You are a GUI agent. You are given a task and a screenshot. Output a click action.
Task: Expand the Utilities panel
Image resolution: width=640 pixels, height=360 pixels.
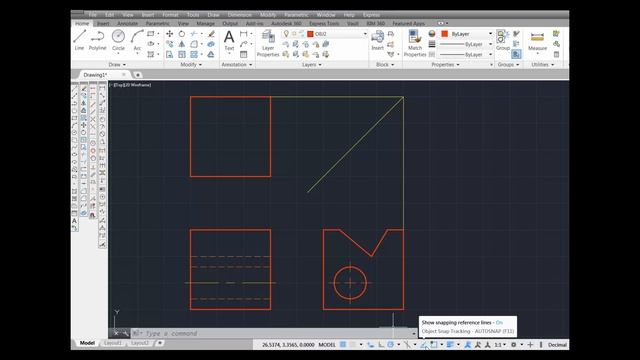[542, 64]
